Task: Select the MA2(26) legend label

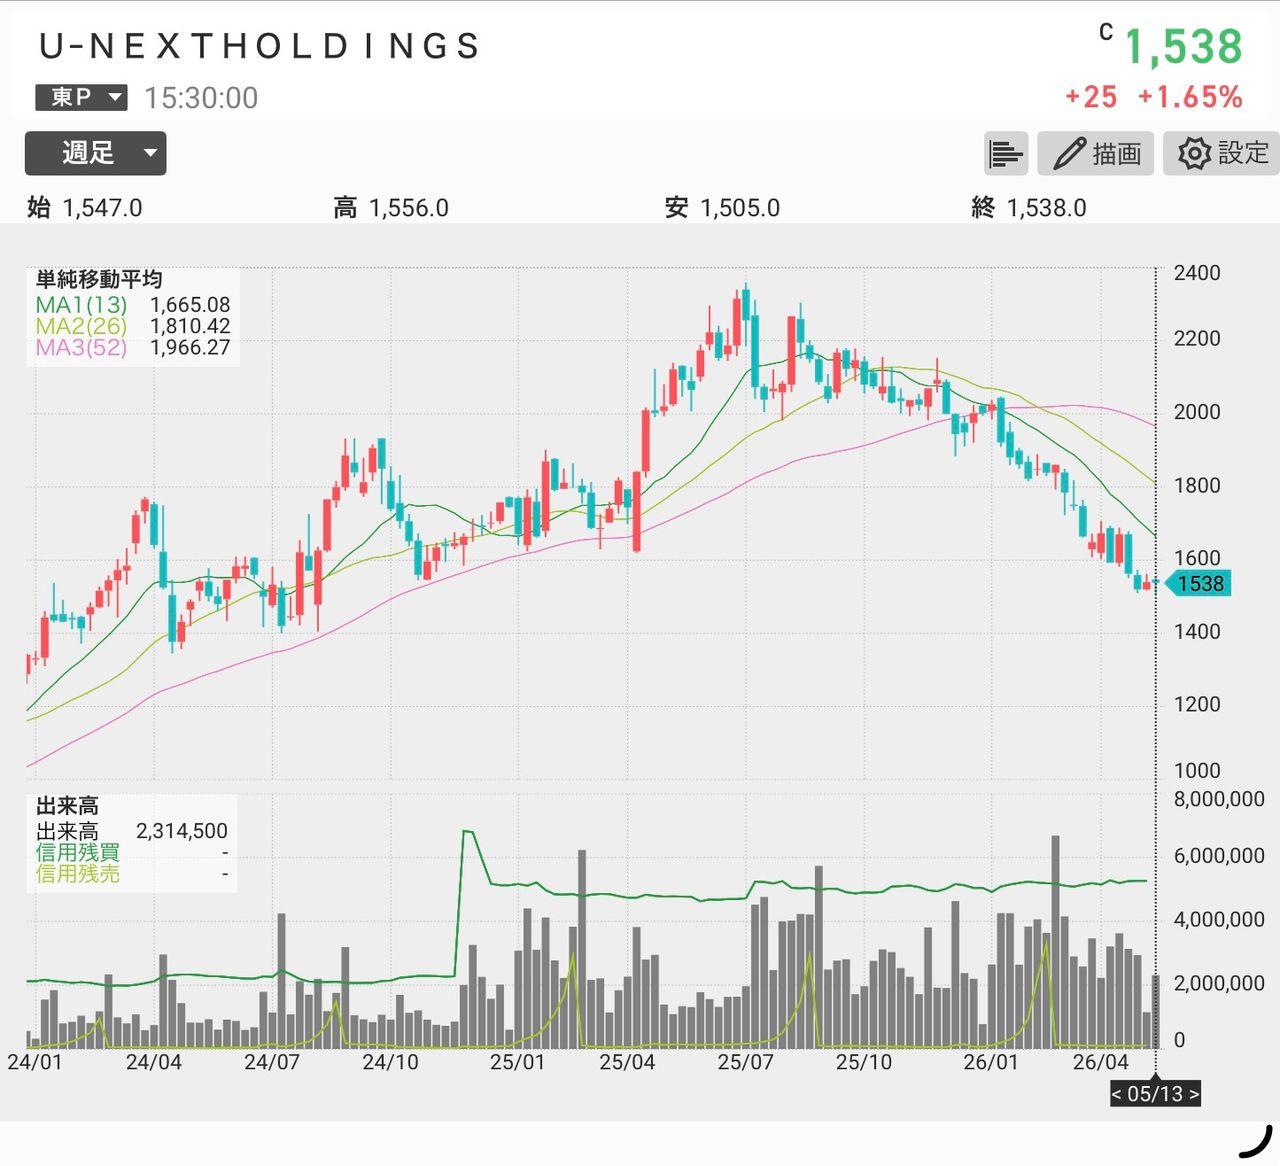Action: tap(82, 326)
